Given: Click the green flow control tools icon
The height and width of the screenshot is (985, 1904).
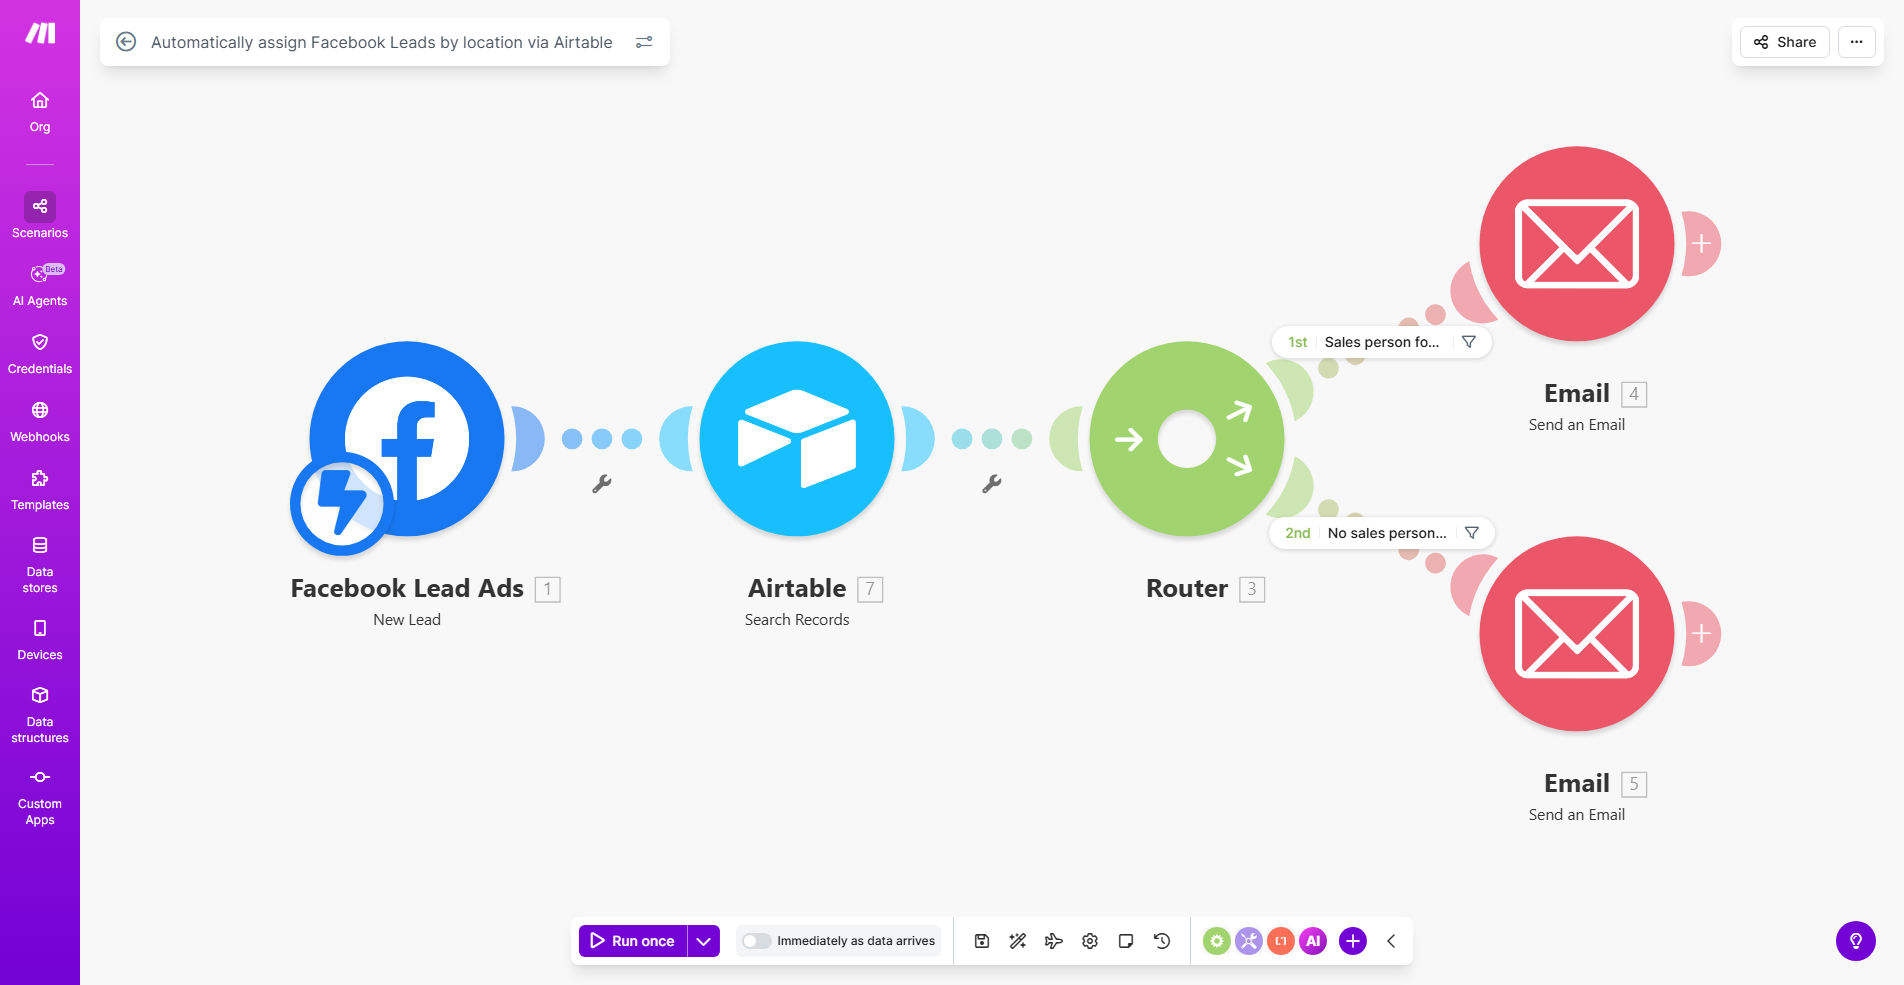Looking at the screenshot, I should 1217,941.
